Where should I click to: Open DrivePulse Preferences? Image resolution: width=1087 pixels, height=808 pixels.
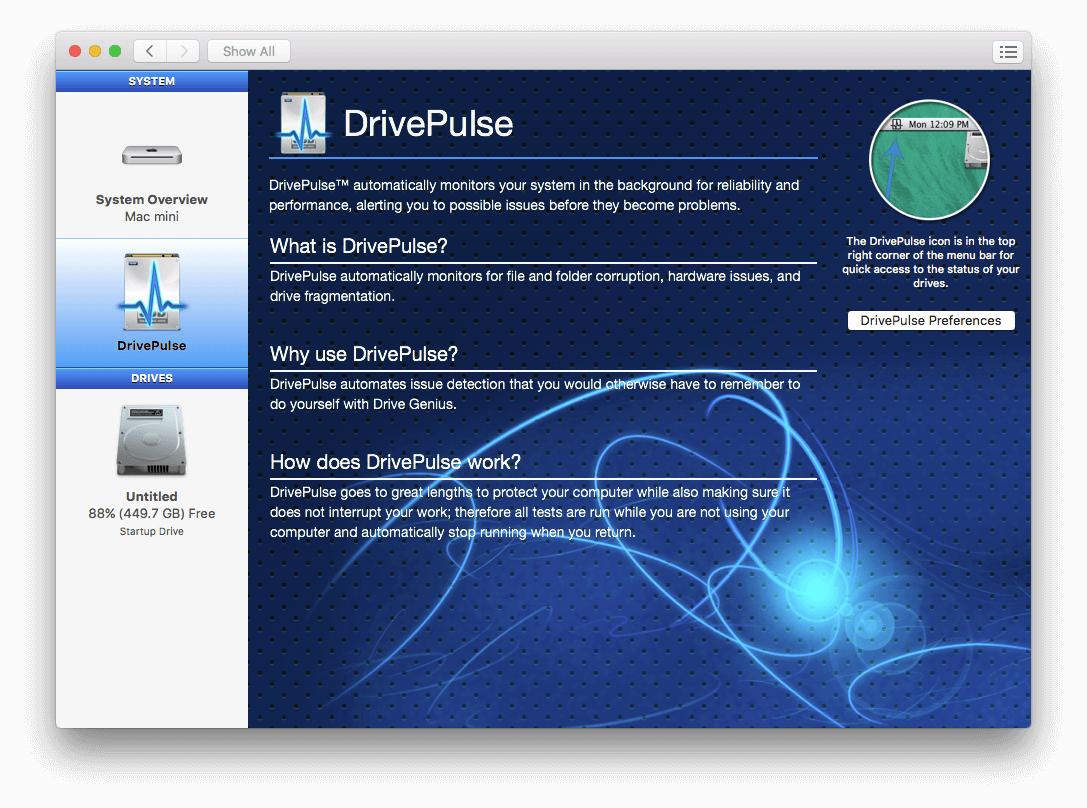point(931,320)
